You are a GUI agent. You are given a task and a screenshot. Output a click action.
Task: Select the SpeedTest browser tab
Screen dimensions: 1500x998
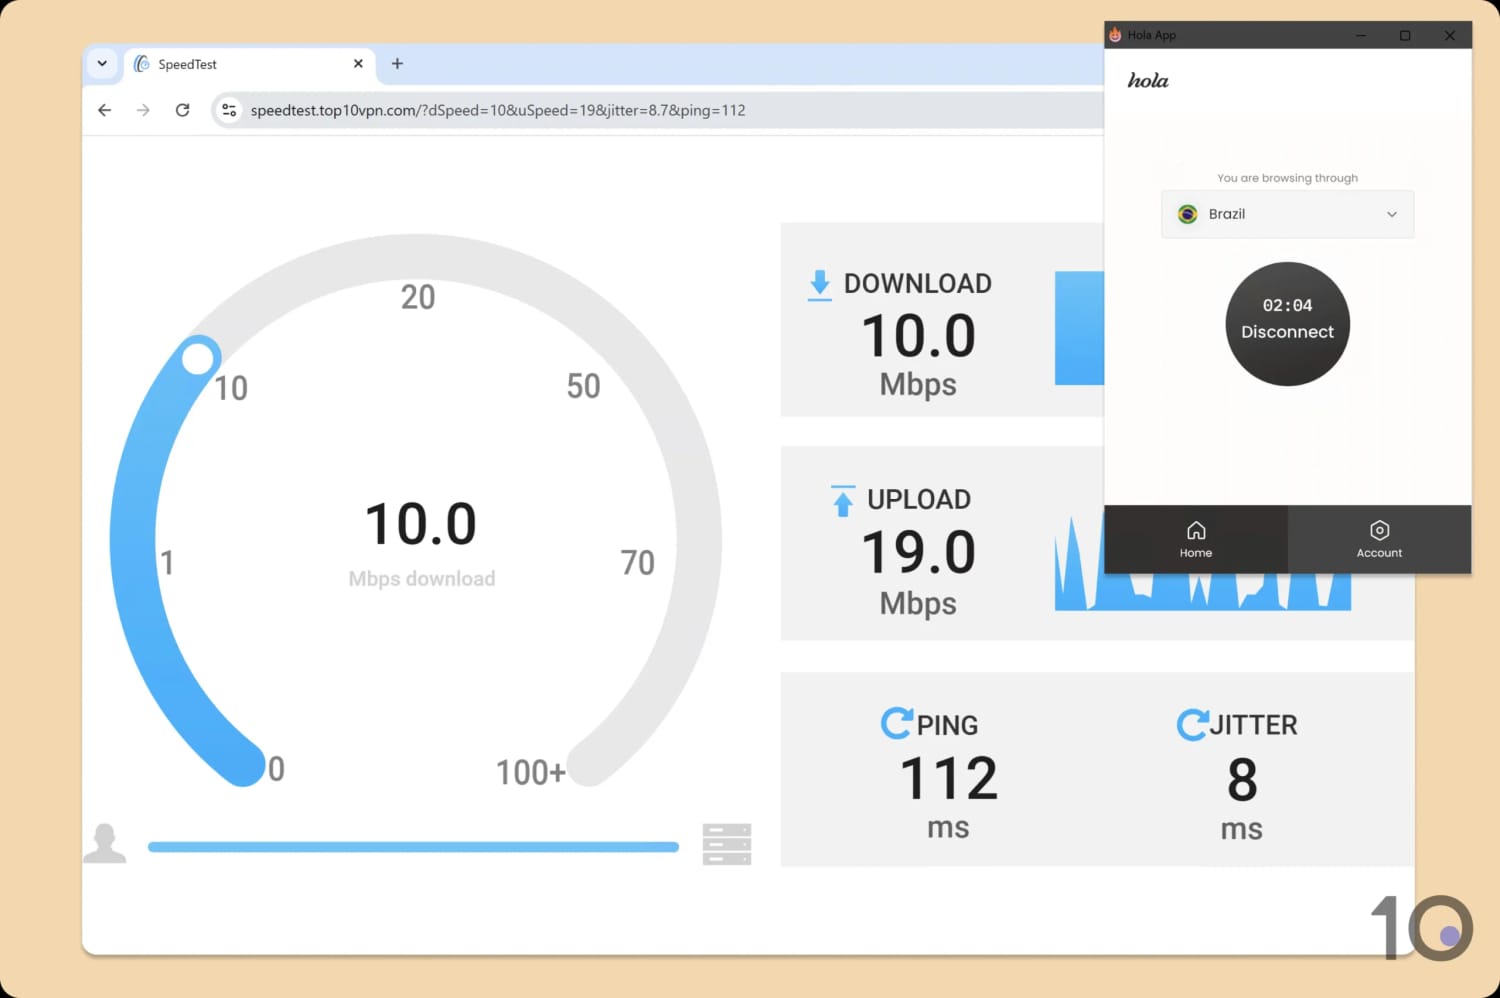(x=249, y=64)
